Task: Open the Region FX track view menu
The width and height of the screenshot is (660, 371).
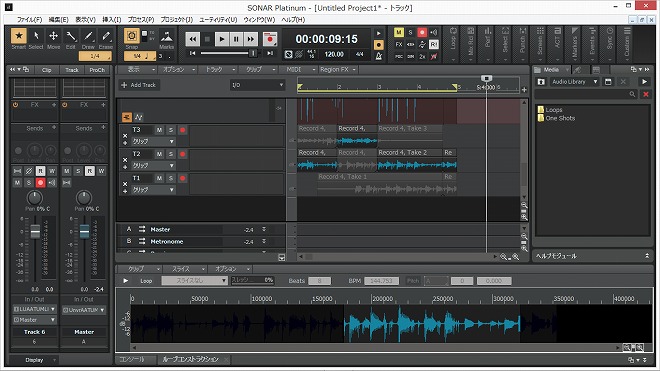Action: point(338,69)
